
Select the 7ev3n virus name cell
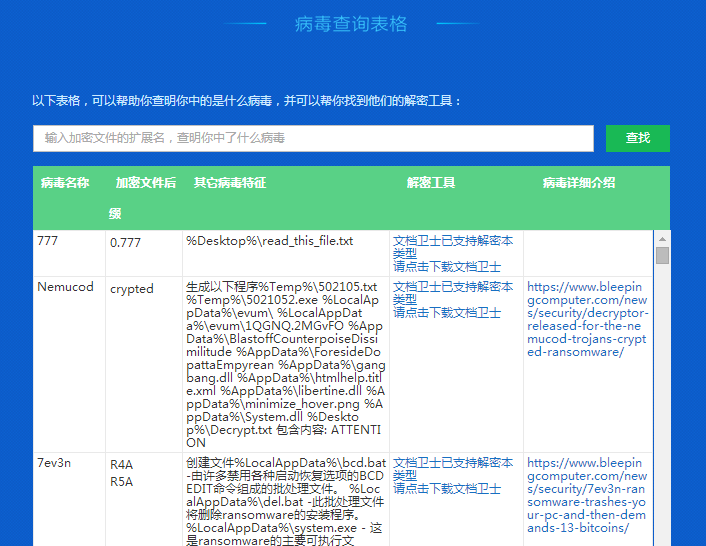pos(69,499)
